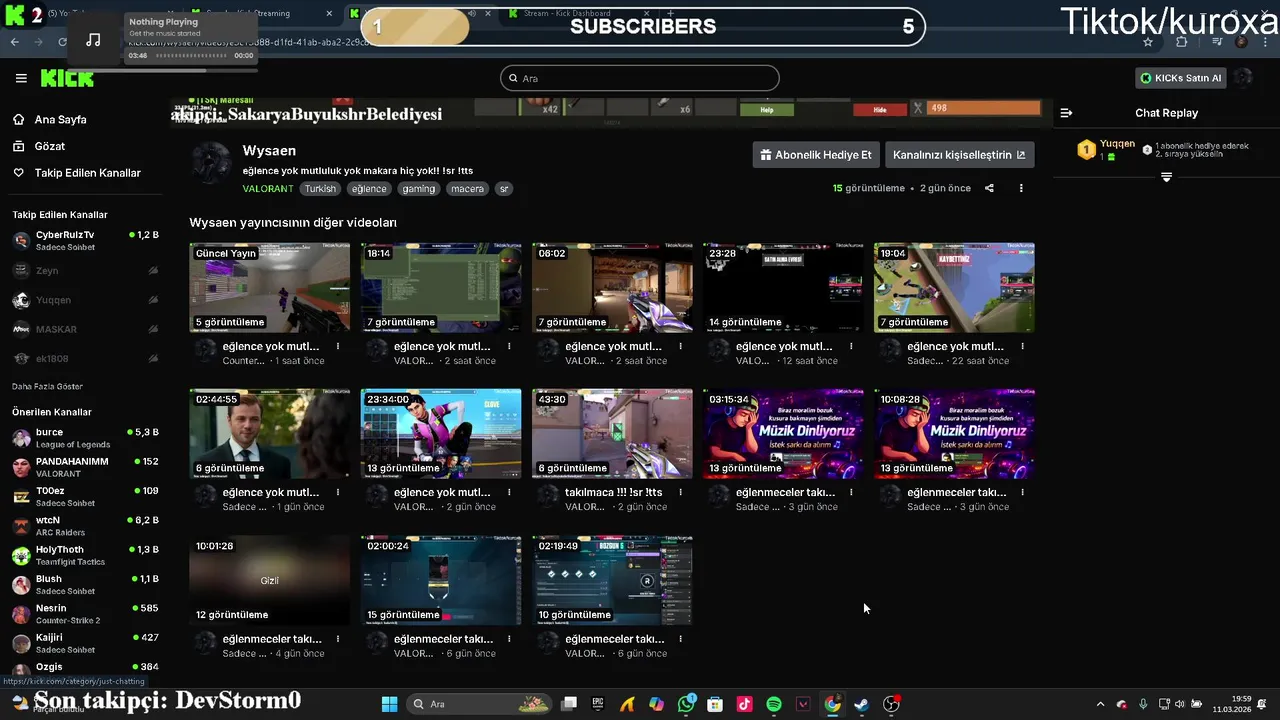This screenshot has height=720, width=1280.
Task: Click Yuqqen username in Chat Replay
Action: point(1117,144)
